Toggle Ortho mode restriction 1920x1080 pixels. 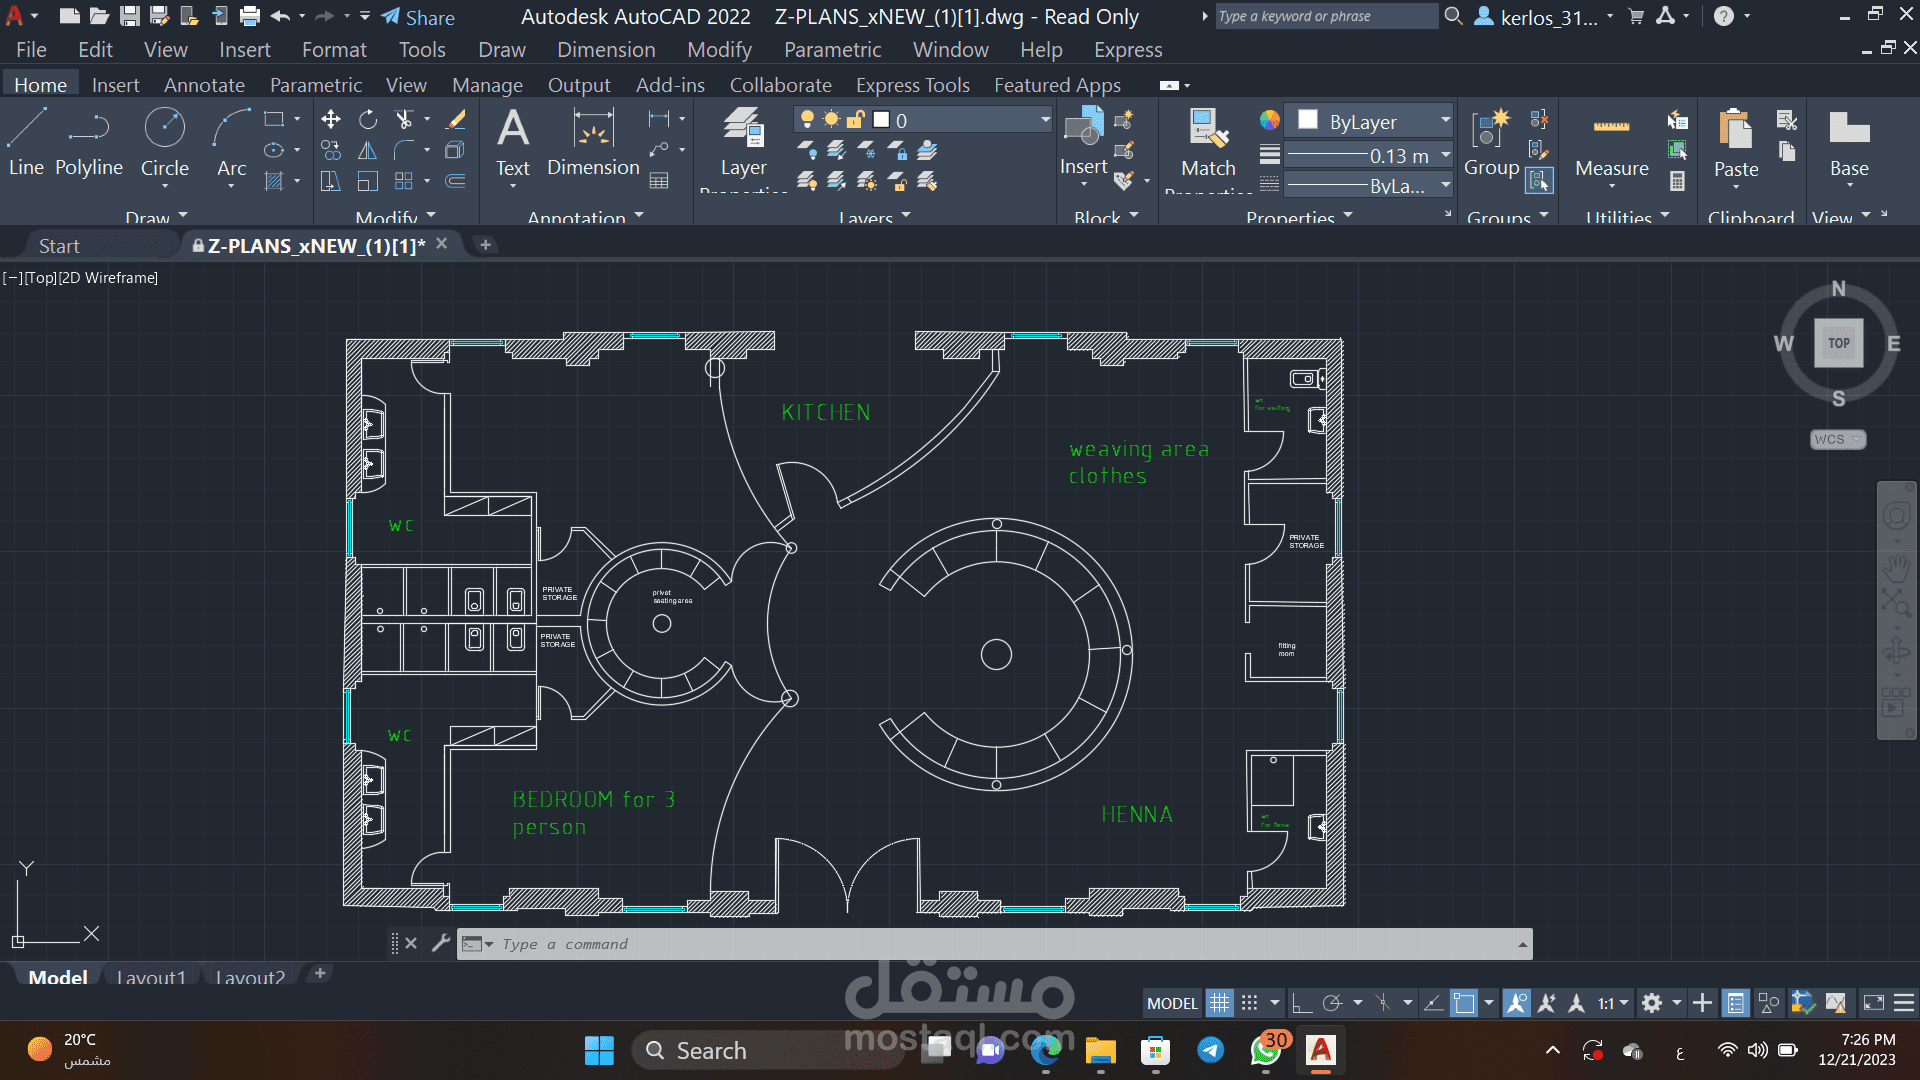pos(1301,1003)
